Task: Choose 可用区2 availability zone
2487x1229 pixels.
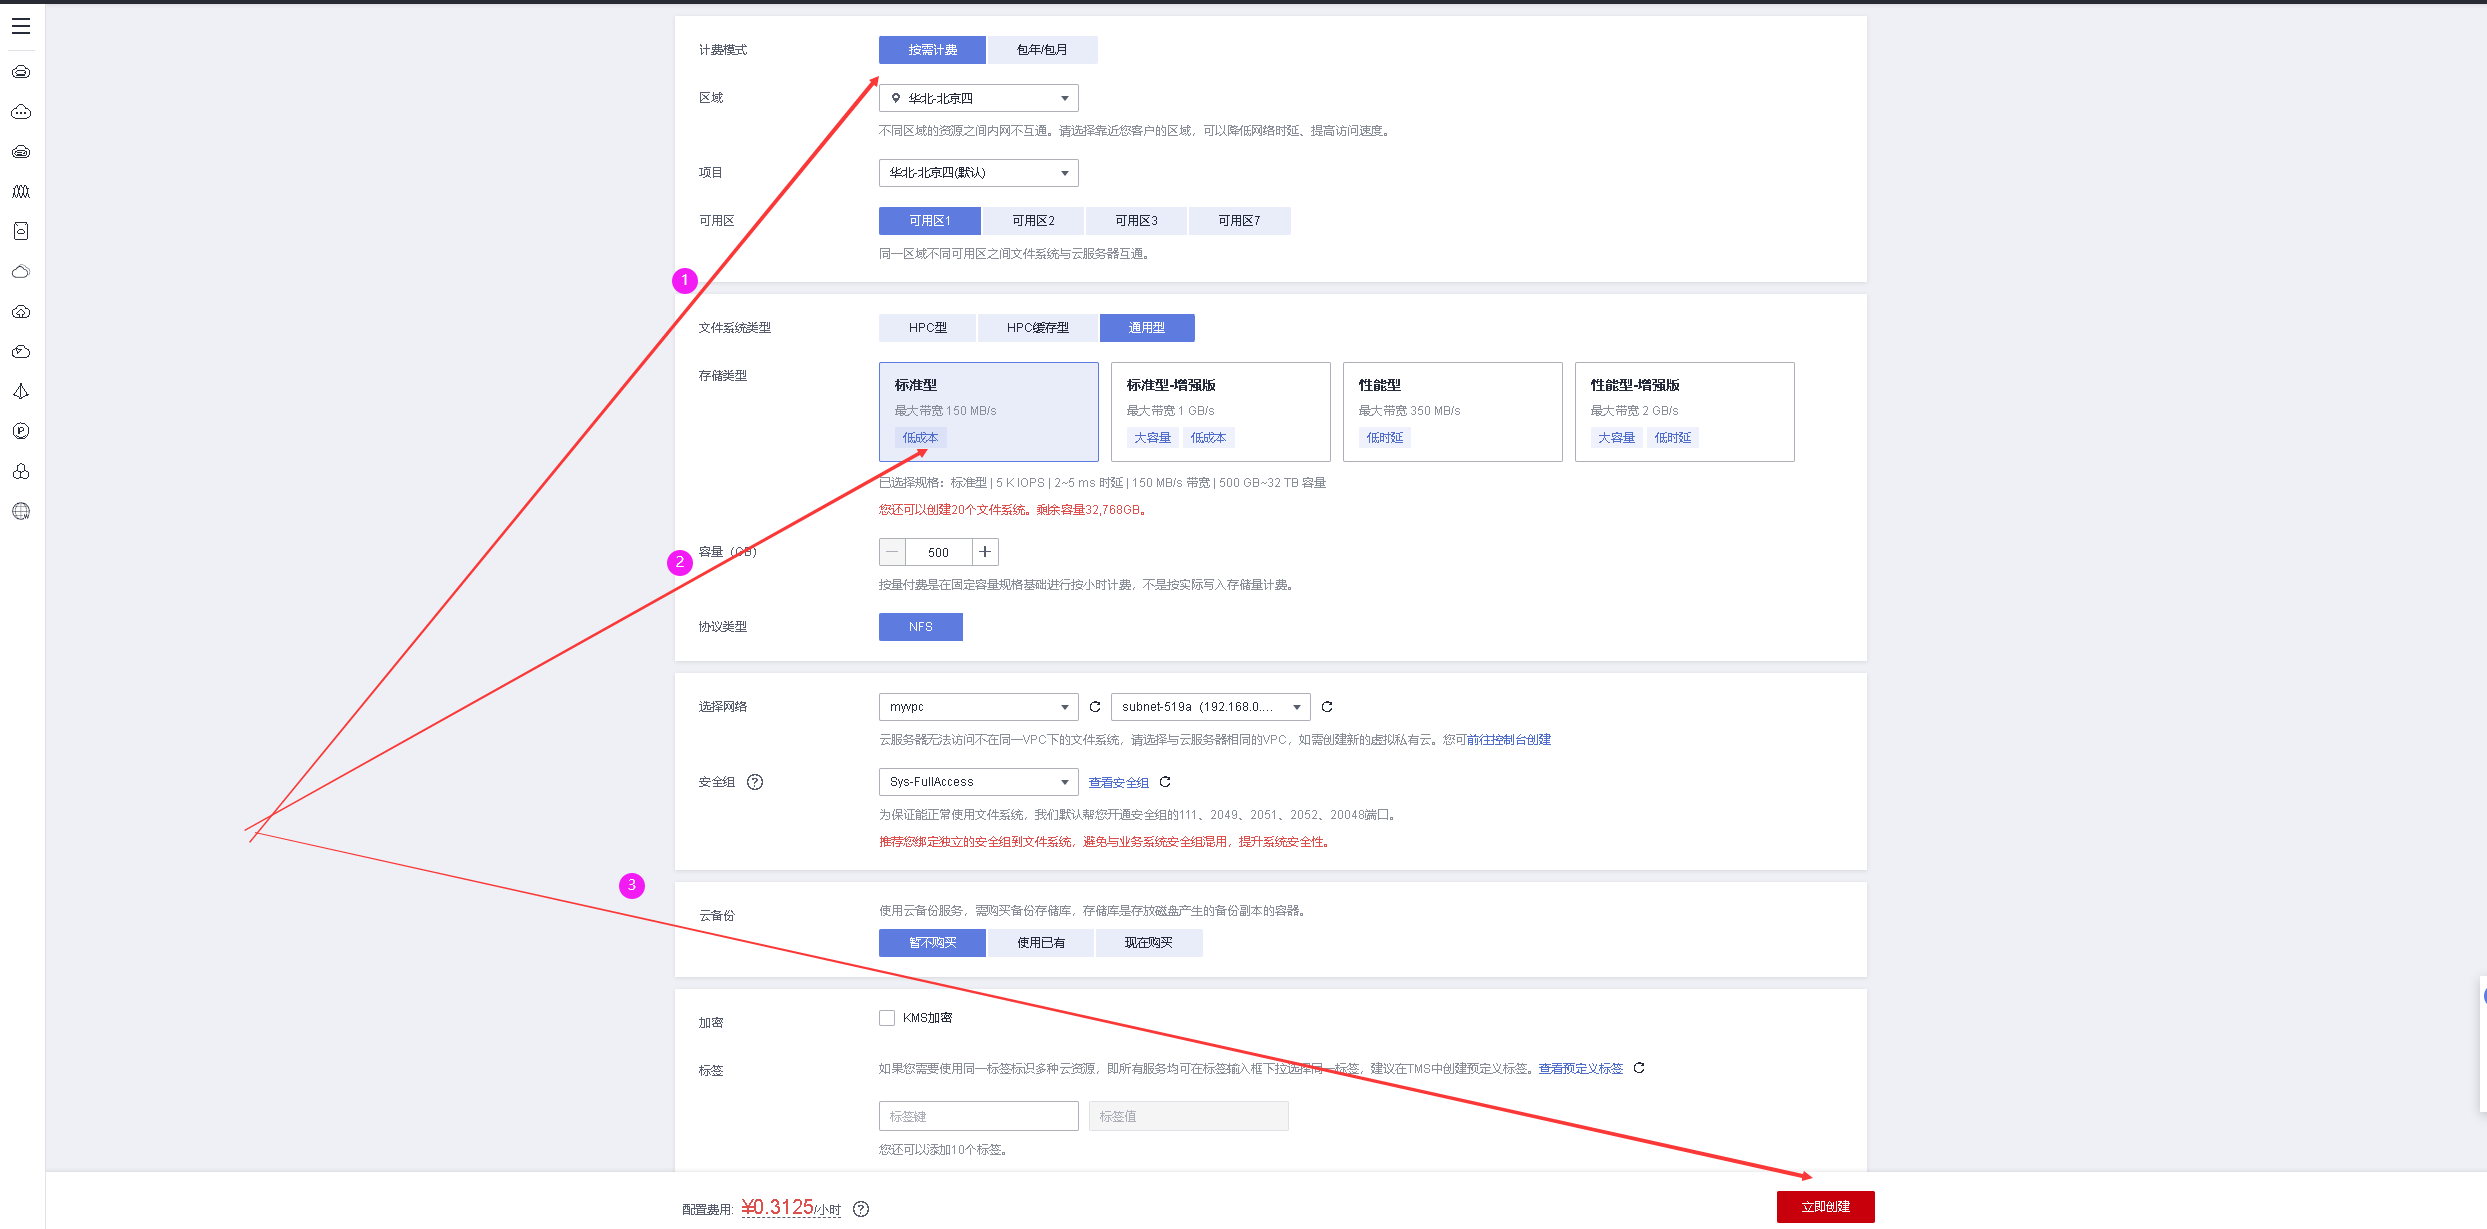Action: (1033, 221)
